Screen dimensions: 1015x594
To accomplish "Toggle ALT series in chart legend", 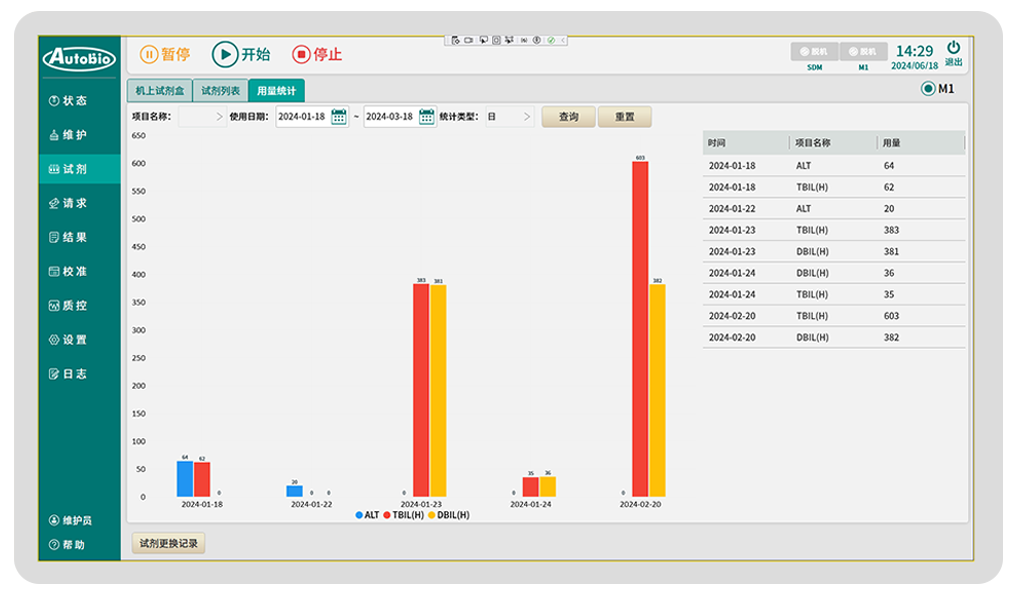I will click(366, 515).
